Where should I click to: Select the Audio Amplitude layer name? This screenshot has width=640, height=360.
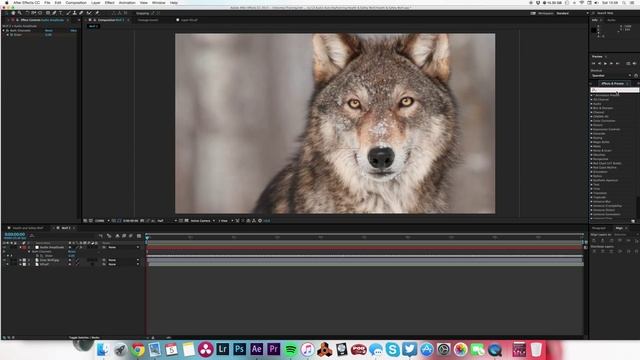[x=52, y=247]
